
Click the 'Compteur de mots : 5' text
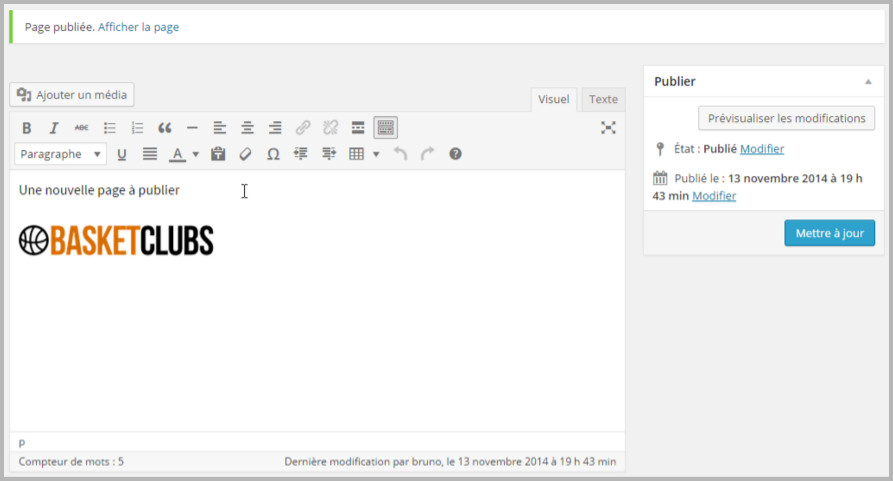pos(71,462)
